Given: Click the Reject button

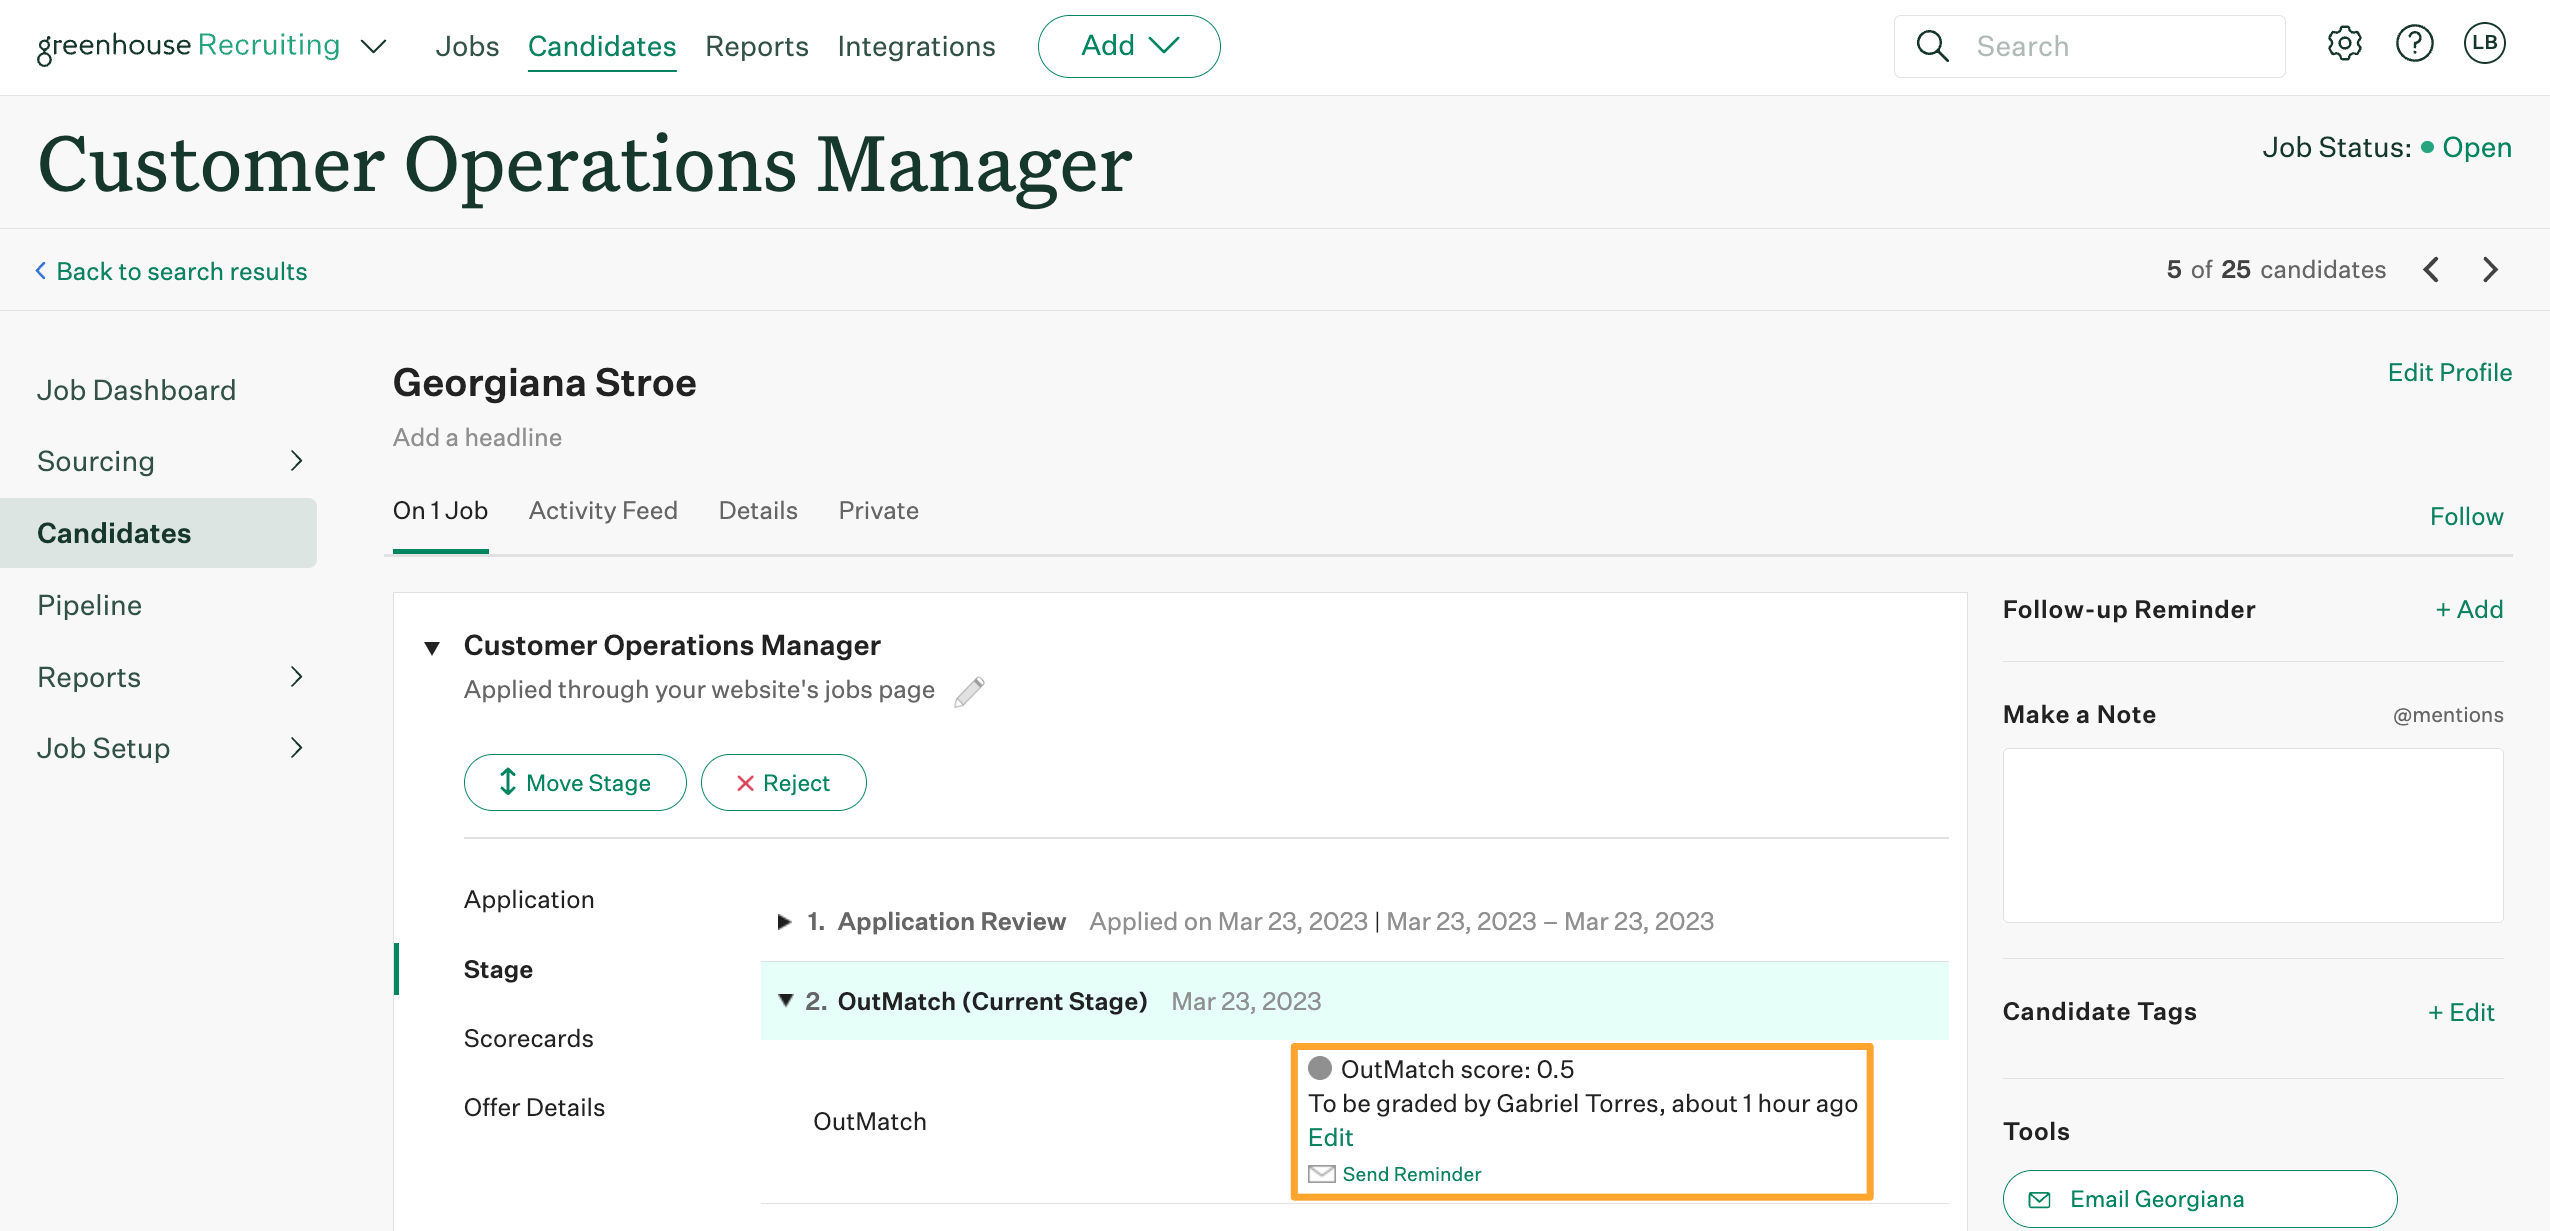Looking at the screenshot, I should point(782,782).
